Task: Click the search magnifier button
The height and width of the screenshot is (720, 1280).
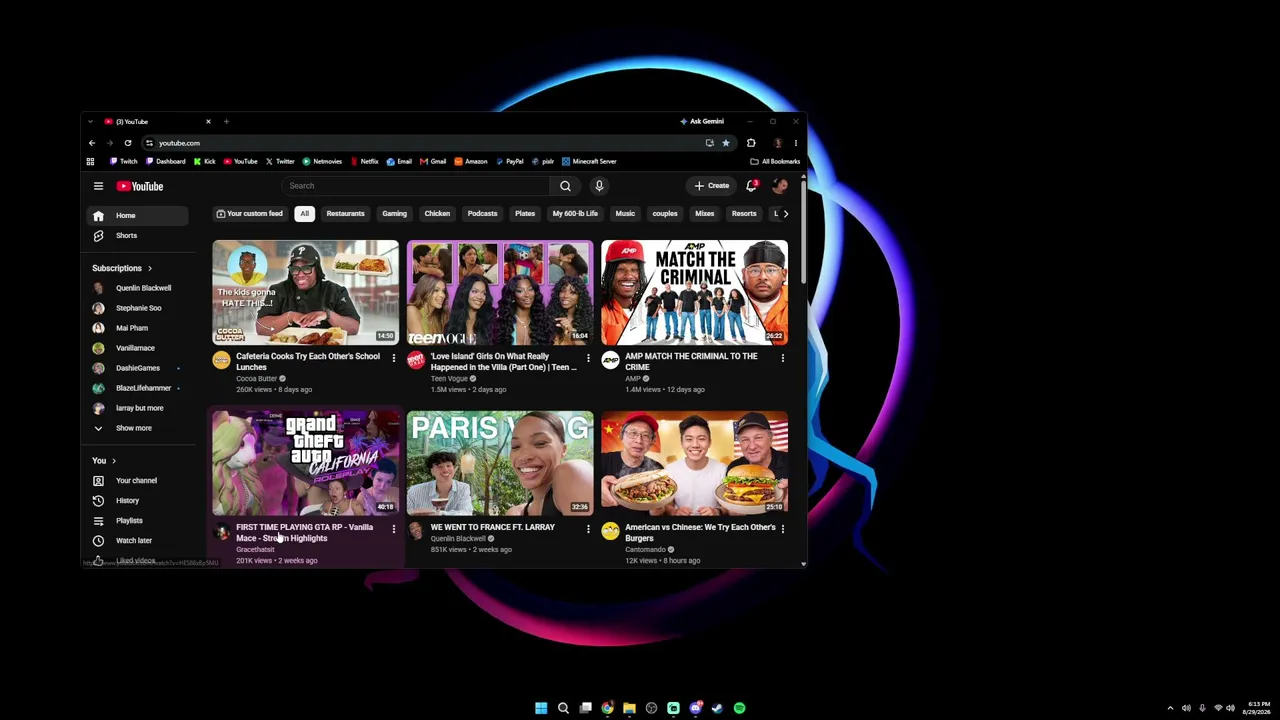Action: pos(565,186)
